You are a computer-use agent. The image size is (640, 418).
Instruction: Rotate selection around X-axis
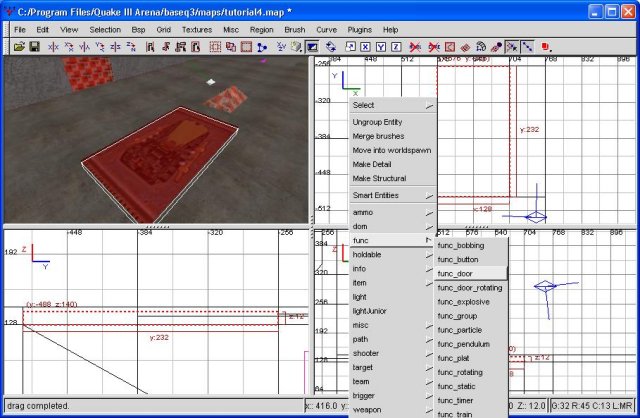pos(69,47)
